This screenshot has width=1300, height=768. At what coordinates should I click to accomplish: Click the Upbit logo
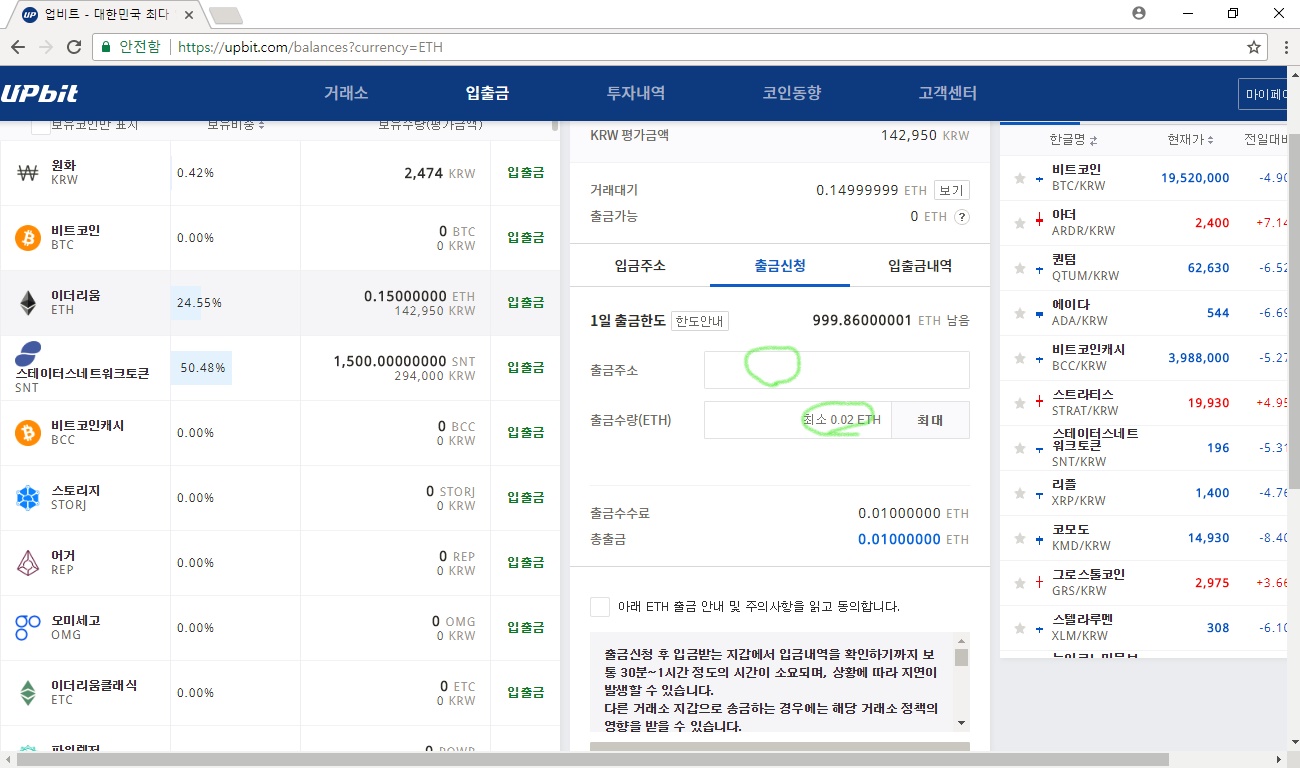pyautogui.click(x=40, y=94)
